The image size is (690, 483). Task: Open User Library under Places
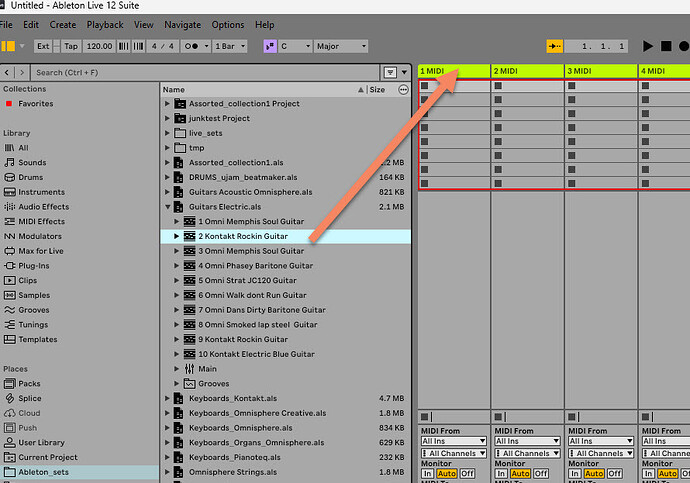[x=41, y=443]
